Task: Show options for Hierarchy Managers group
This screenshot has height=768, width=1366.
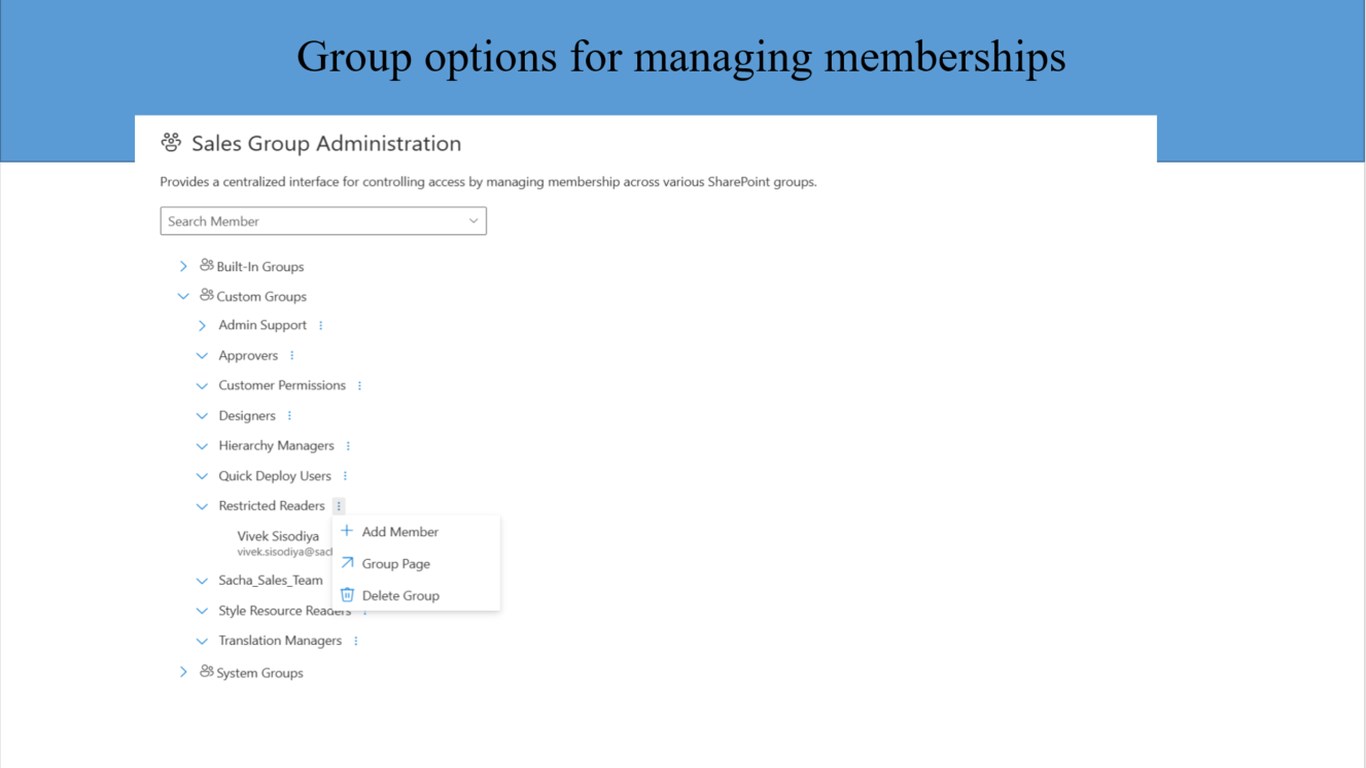Action: tap(348, 446)
